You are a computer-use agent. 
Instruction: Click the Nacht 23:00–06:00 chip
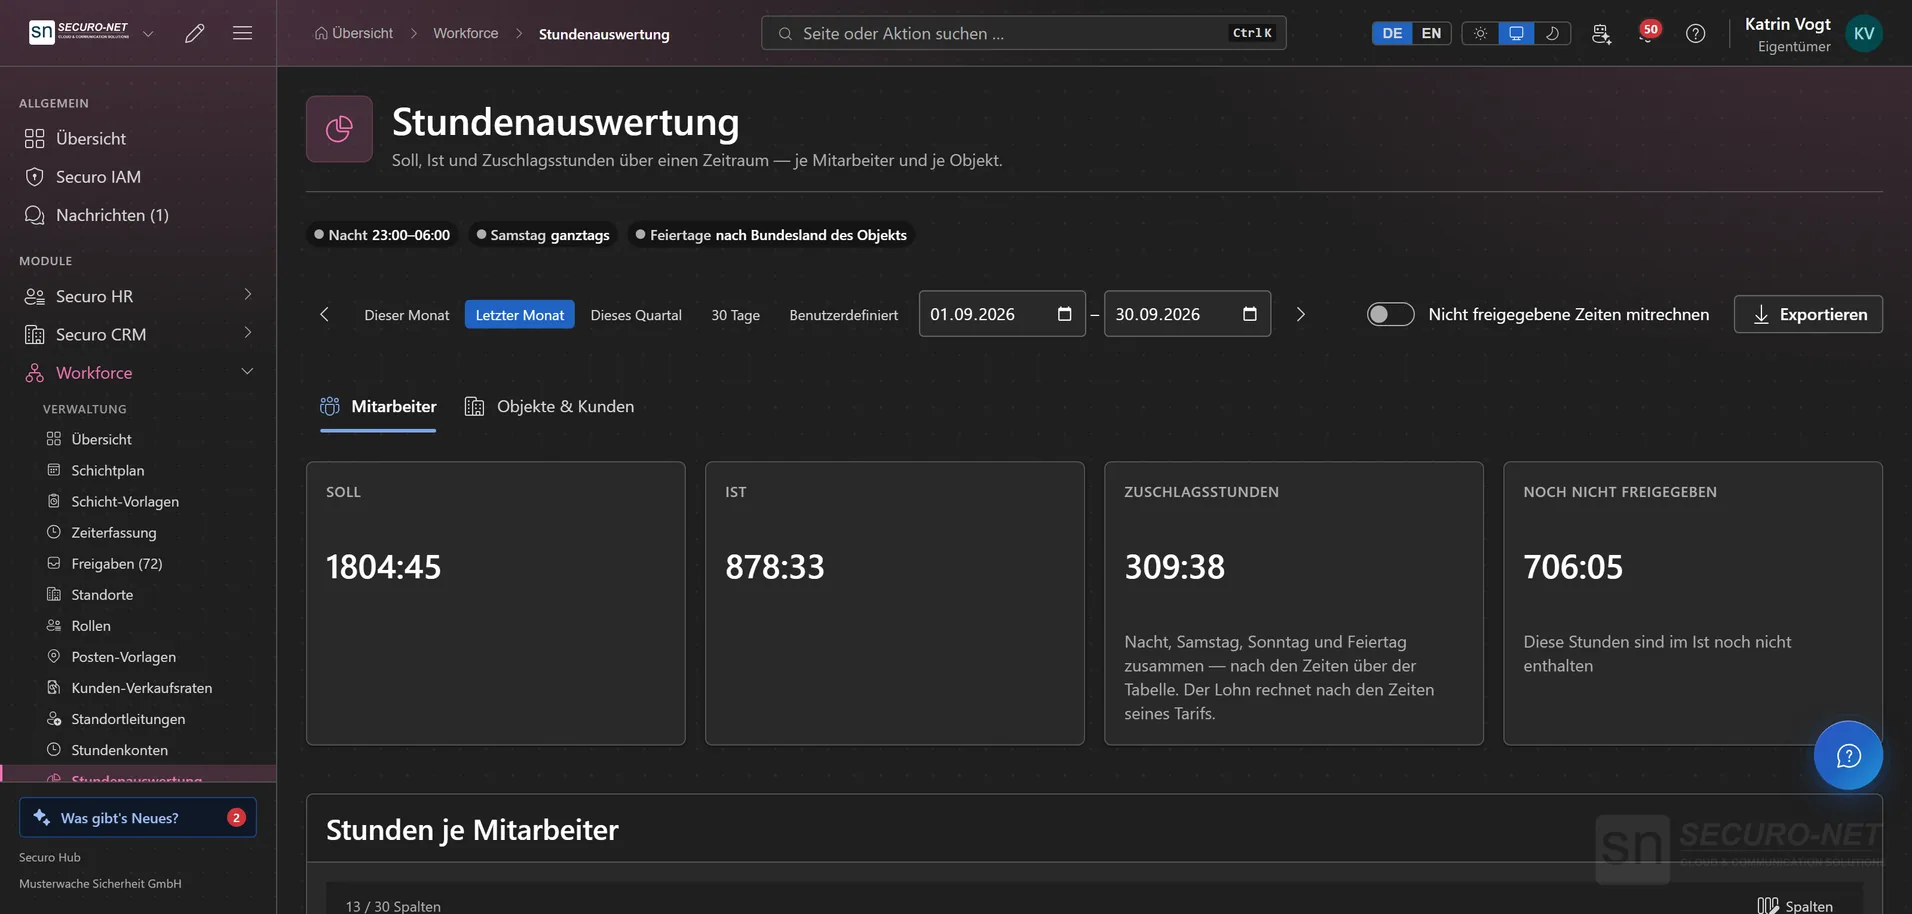click(x=382, y=235)
